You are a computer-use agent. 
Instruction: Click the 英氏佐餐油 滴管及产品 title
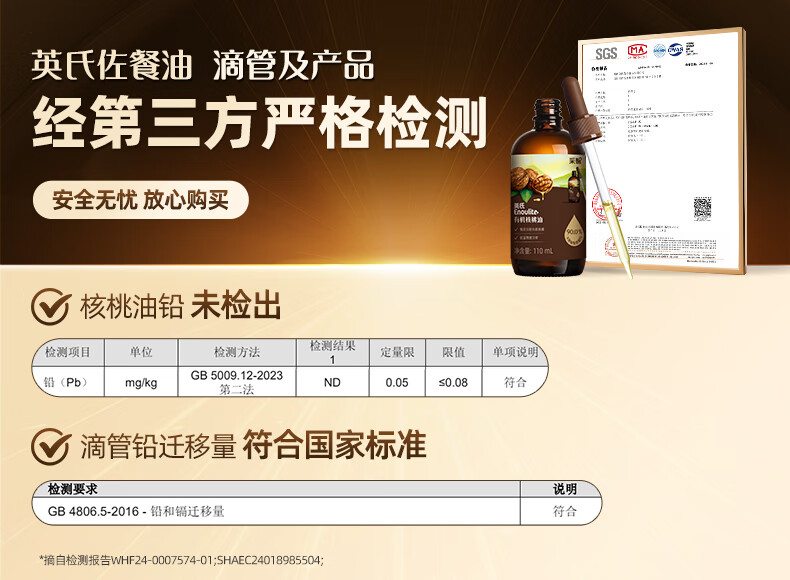pos(203,65)
